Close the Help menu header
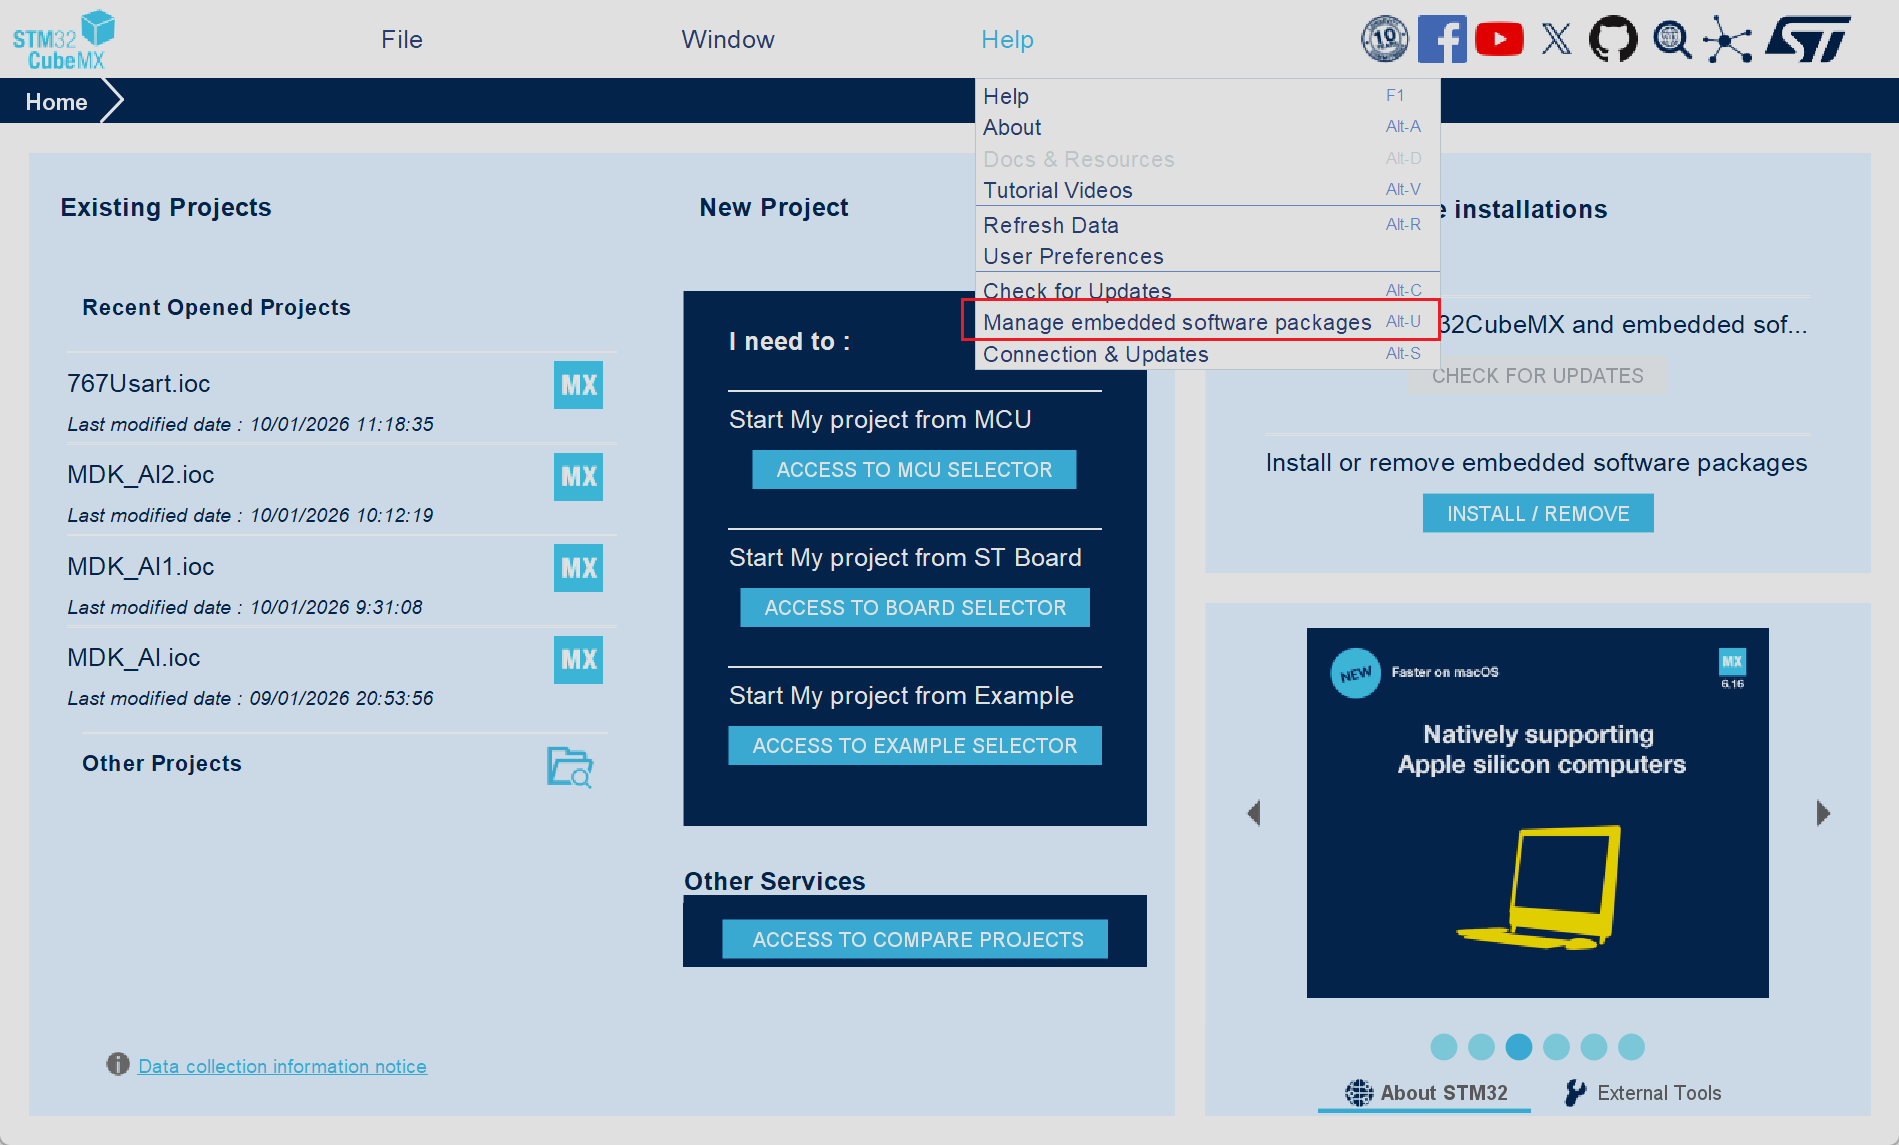 (1007, 39)
